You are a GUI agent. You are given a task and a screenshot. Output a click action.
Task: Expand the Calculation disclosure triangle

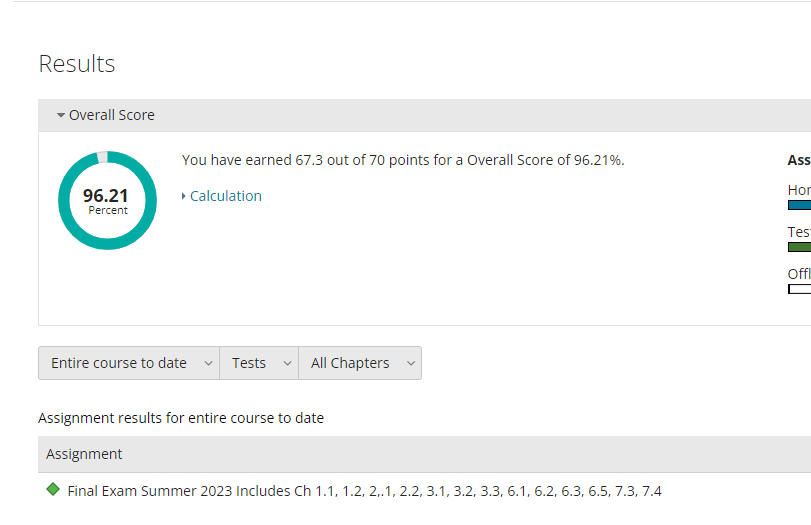coord(184,197)
